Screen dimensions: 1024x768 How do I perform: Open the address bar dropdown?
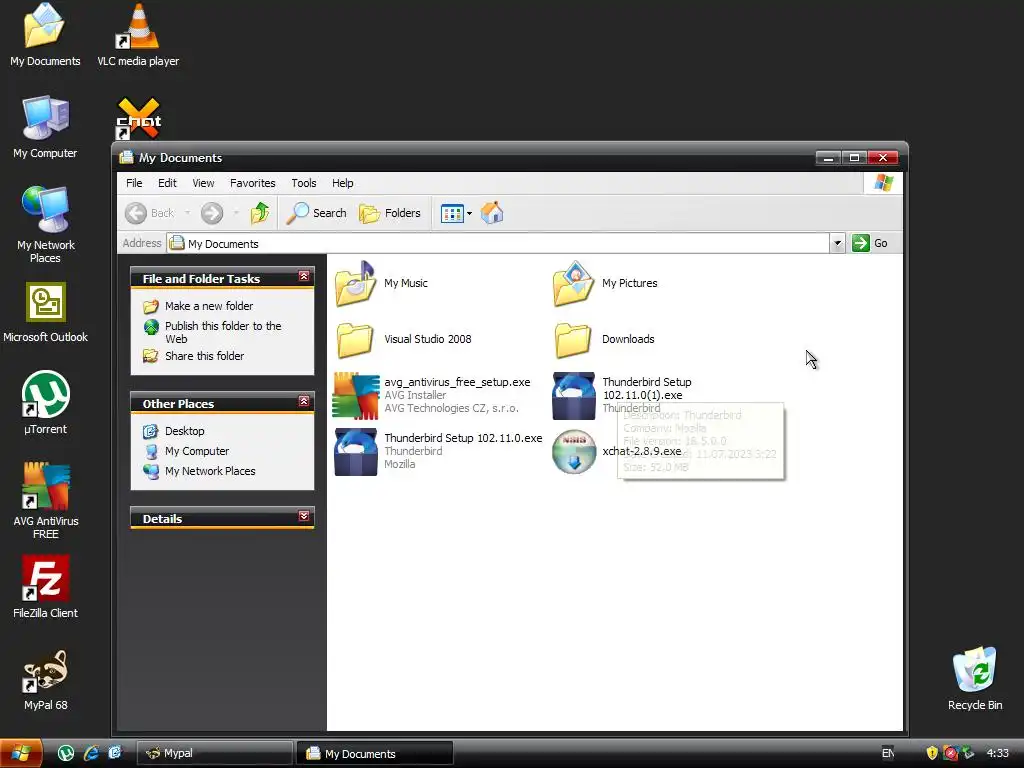point(837,244)
